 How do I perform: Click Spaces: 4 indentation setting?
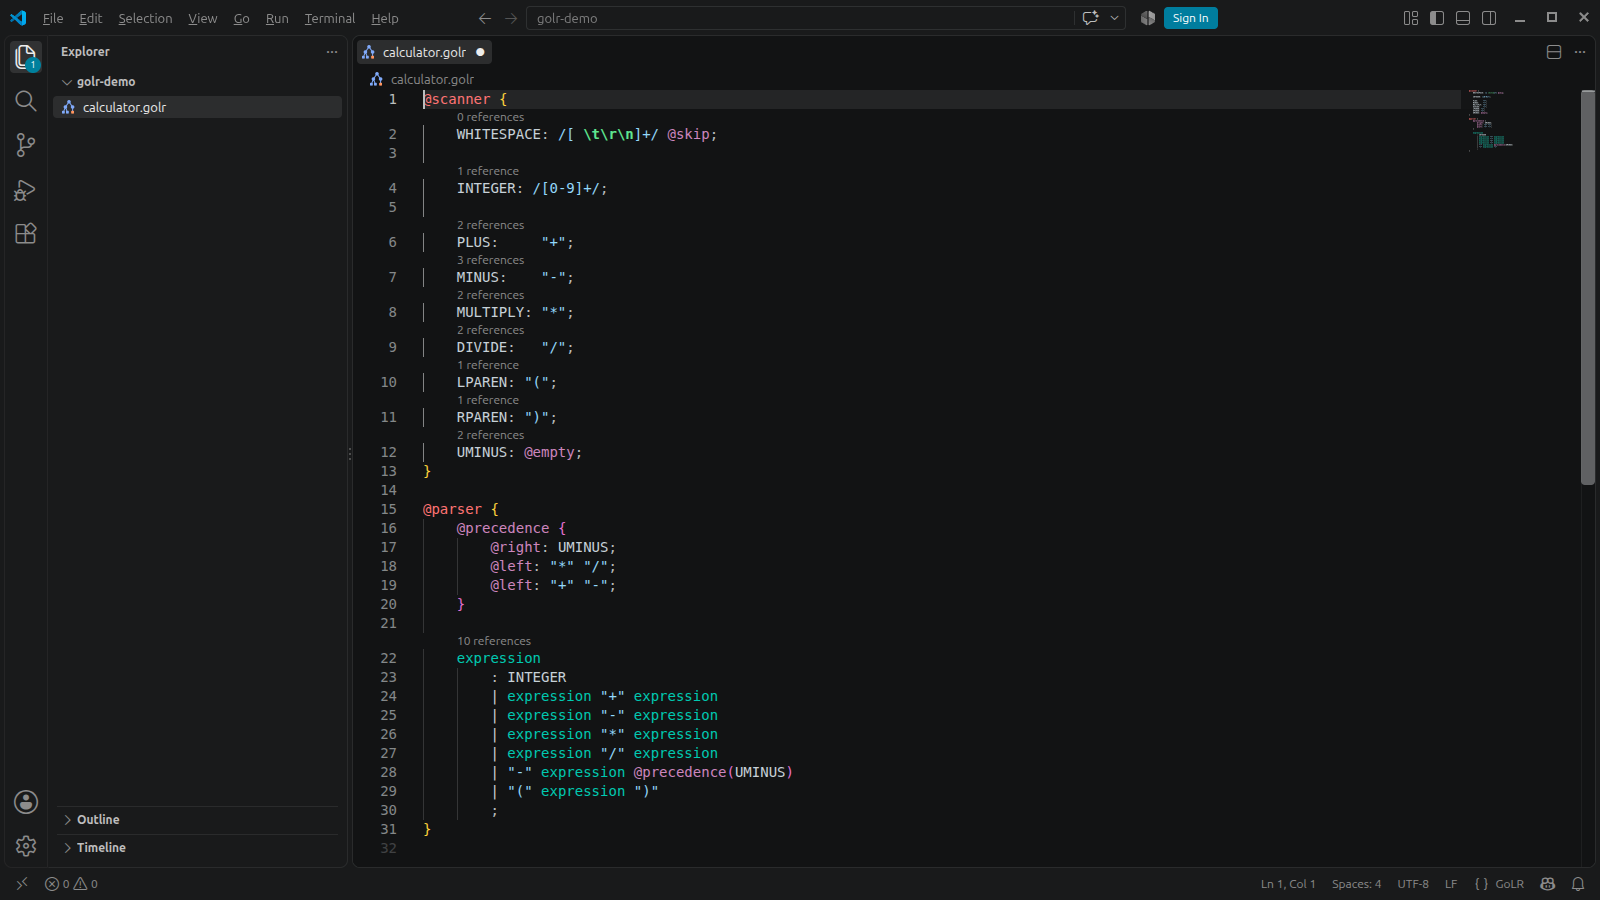[1356, 884]
